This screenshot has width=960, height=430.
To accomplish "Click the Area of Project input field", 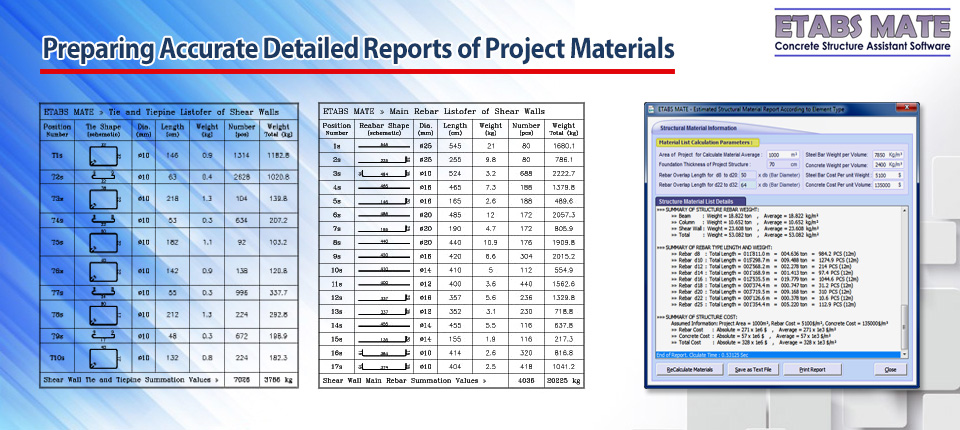I will [x=783, y=154].
